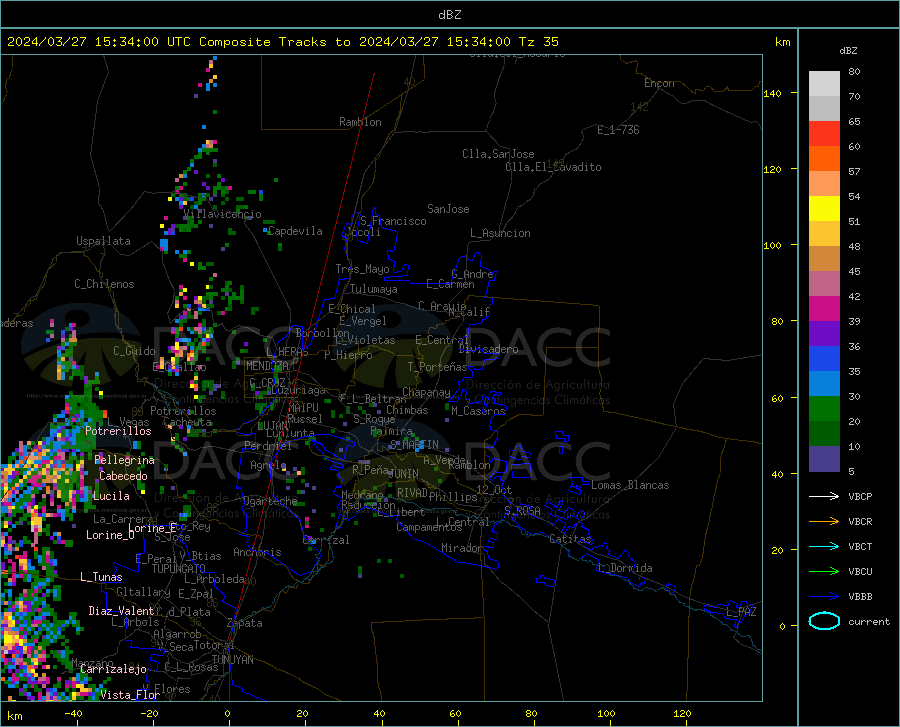This screenshot has height=727, width=900.
Task: Click the 'Tz 35' text in header
Action: click(539, 42)
